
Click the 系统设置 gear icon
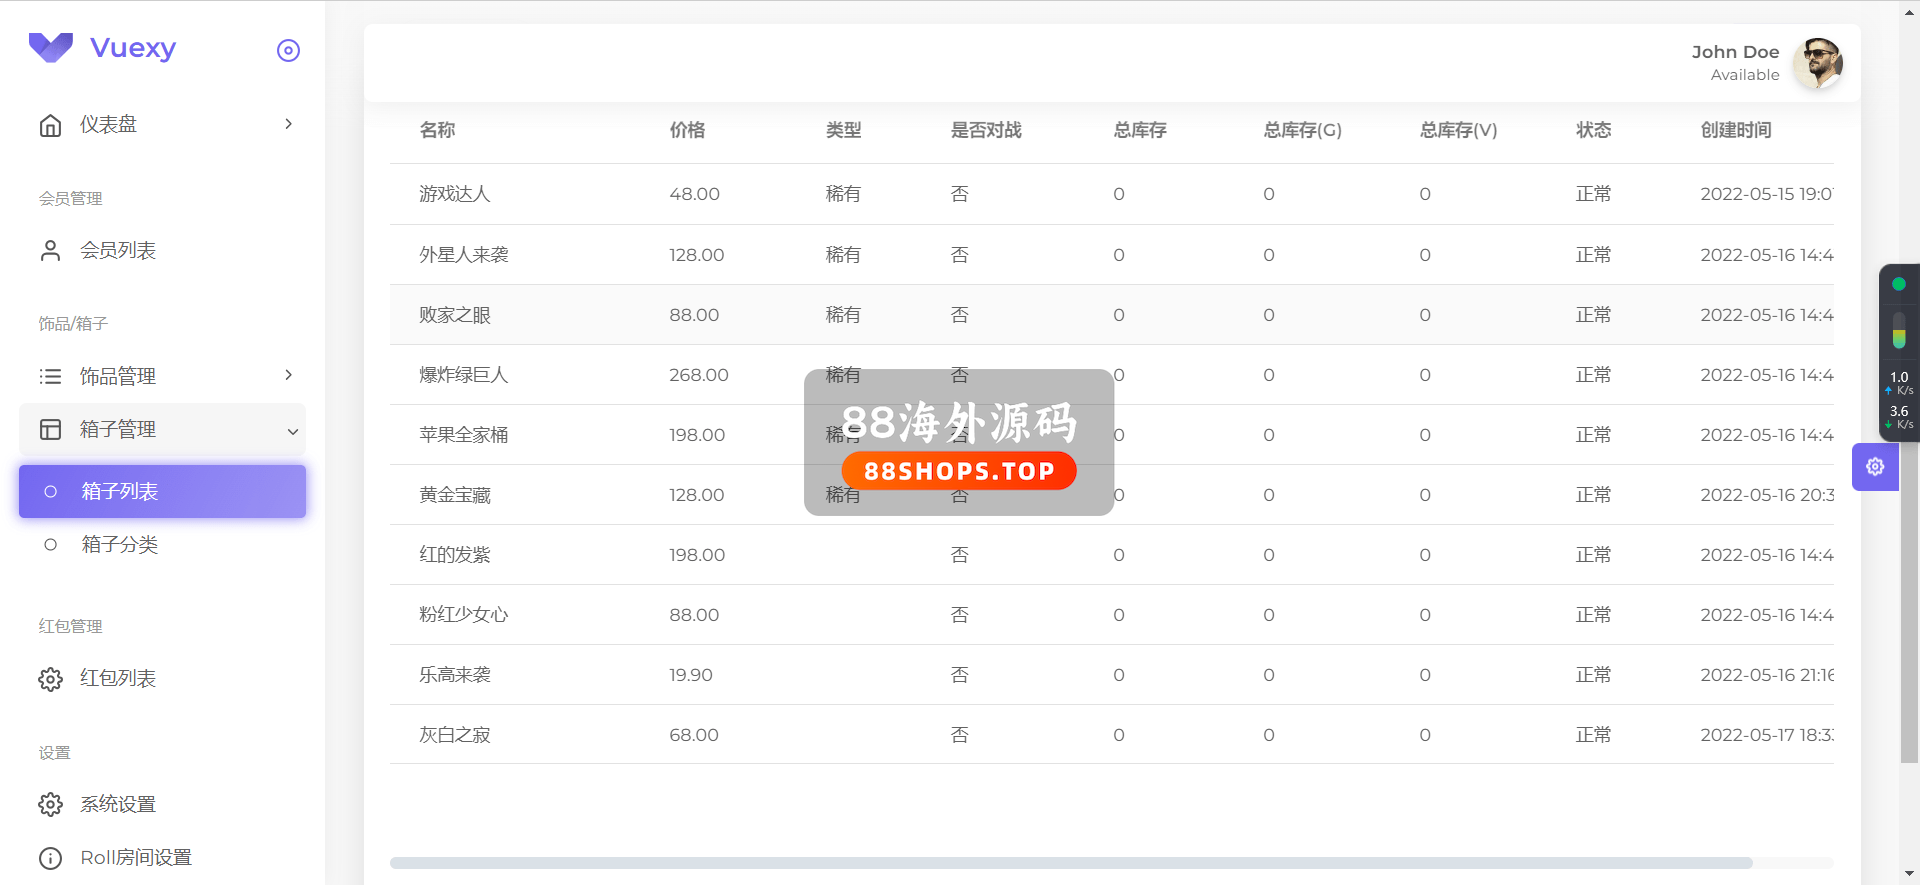[x=50, y=805]
